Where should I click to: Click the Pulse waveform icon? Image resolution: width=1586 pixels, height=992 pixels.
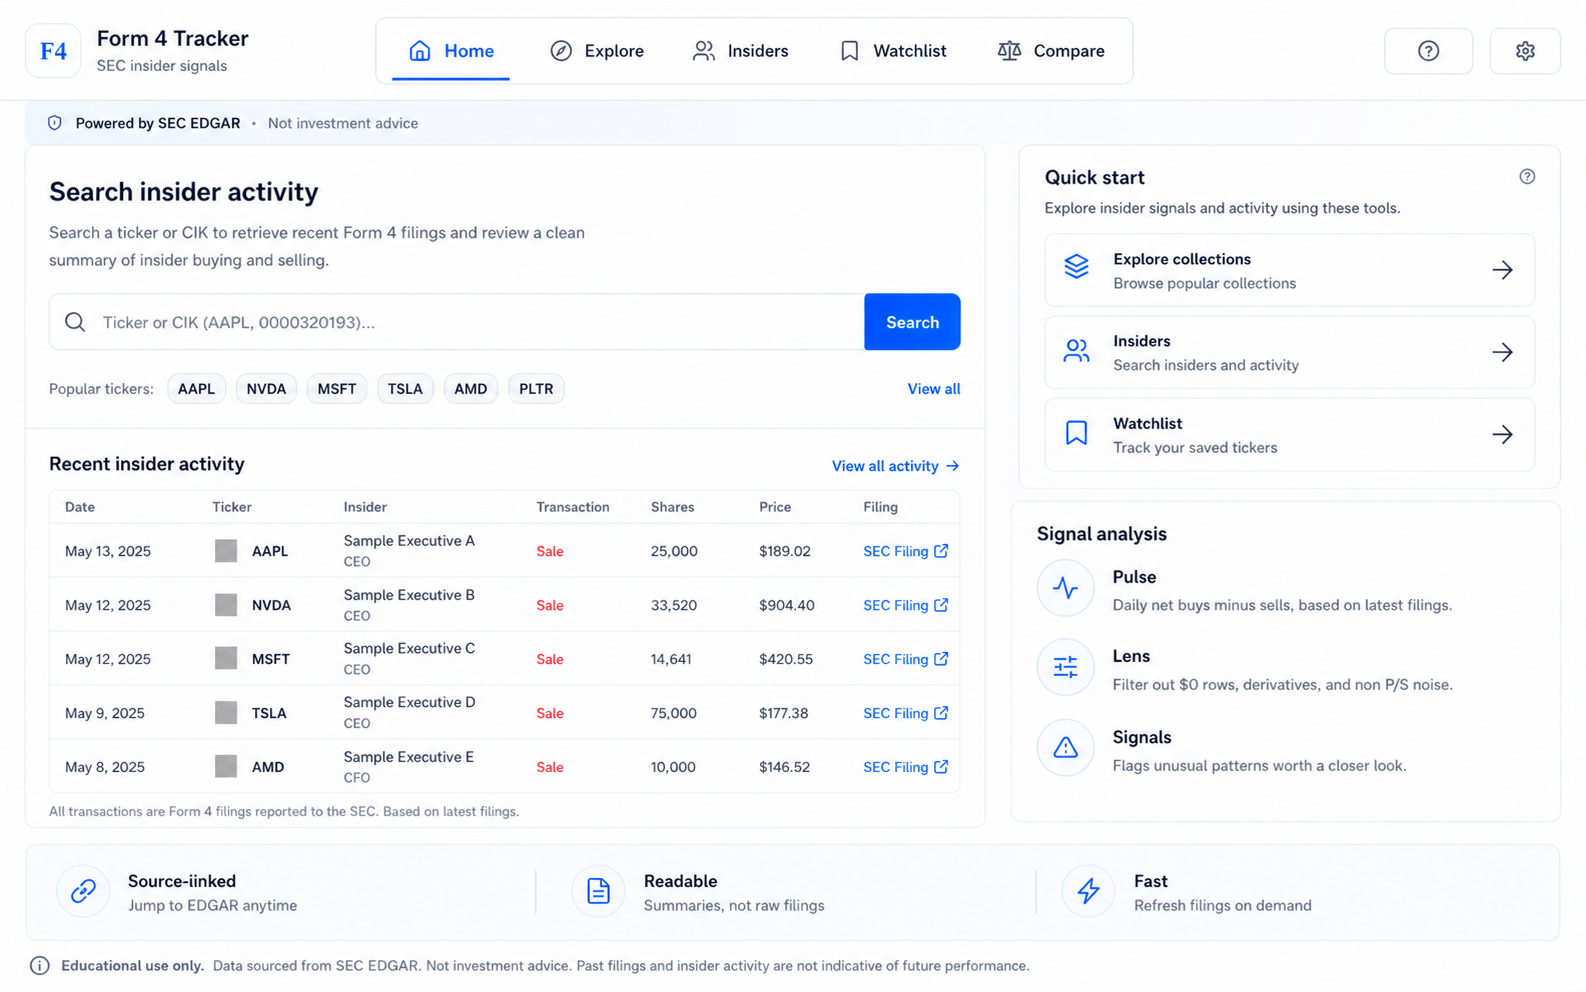[x=1065, y=588]
